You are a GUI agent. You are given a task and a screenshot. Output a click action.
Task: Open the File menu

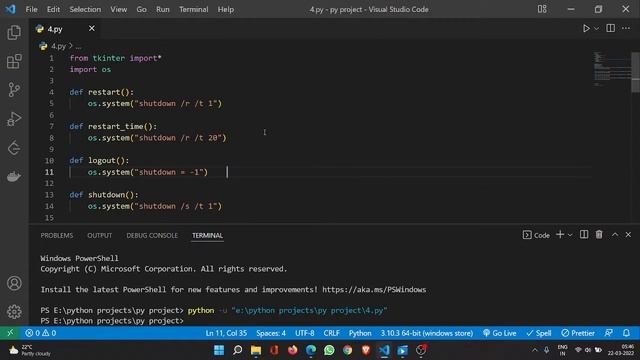click(31, 9)
